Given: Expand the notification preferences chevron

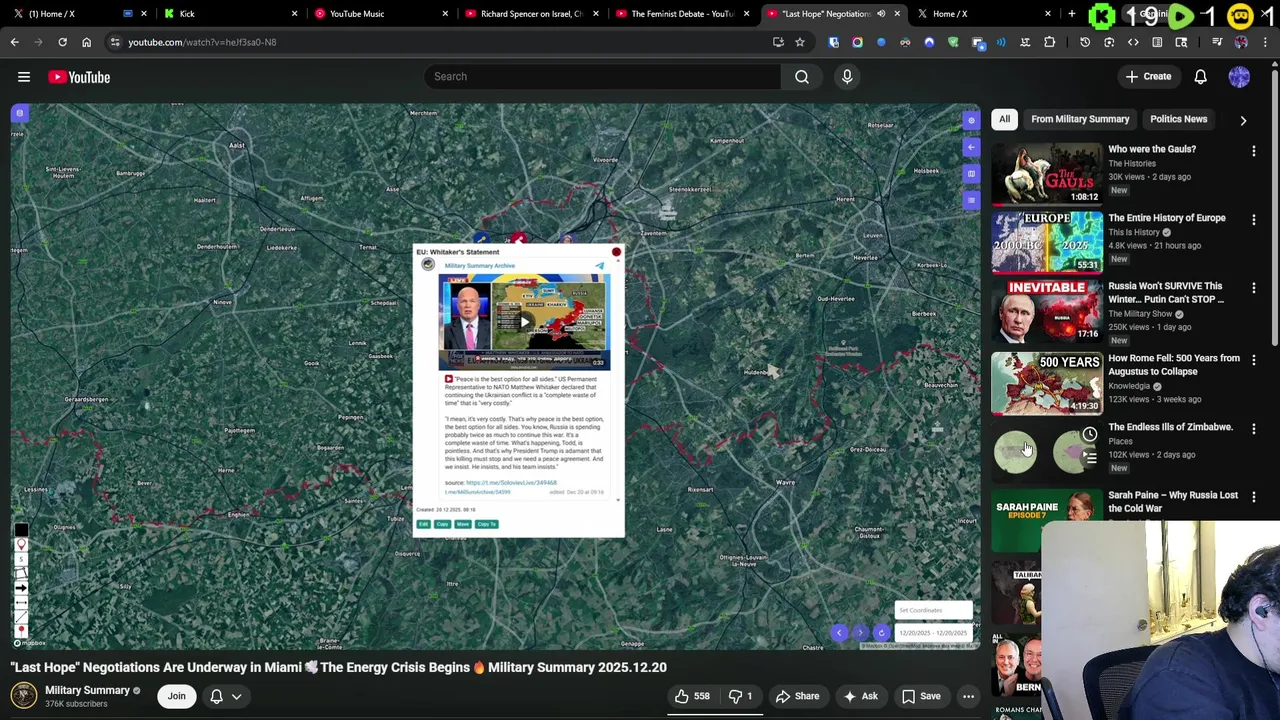Looking at the screenshot, I should [x=237, y=696].
